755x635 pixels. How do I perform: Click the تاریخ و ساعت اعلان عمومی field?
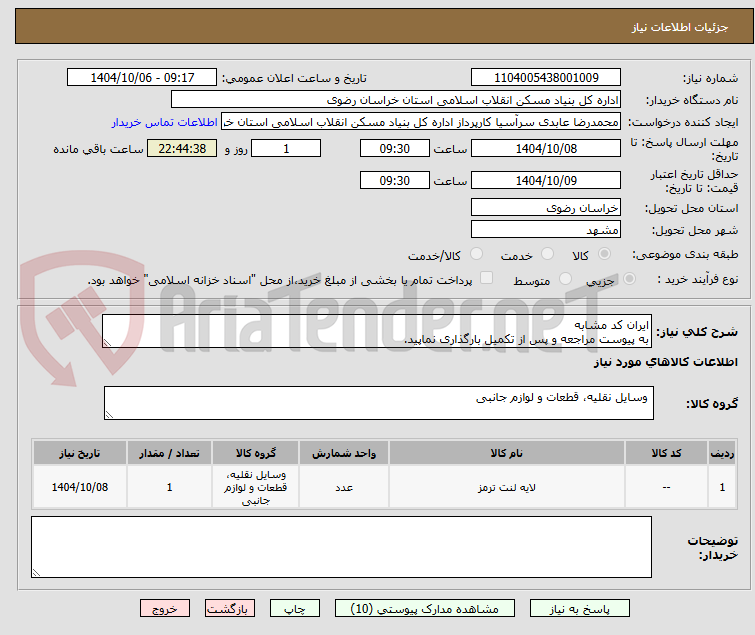tap(142, 78)
